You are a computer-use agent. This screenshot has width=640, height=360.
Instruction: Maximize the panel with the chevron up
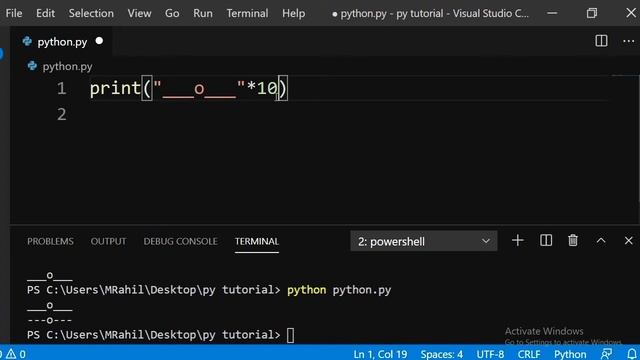601,240
